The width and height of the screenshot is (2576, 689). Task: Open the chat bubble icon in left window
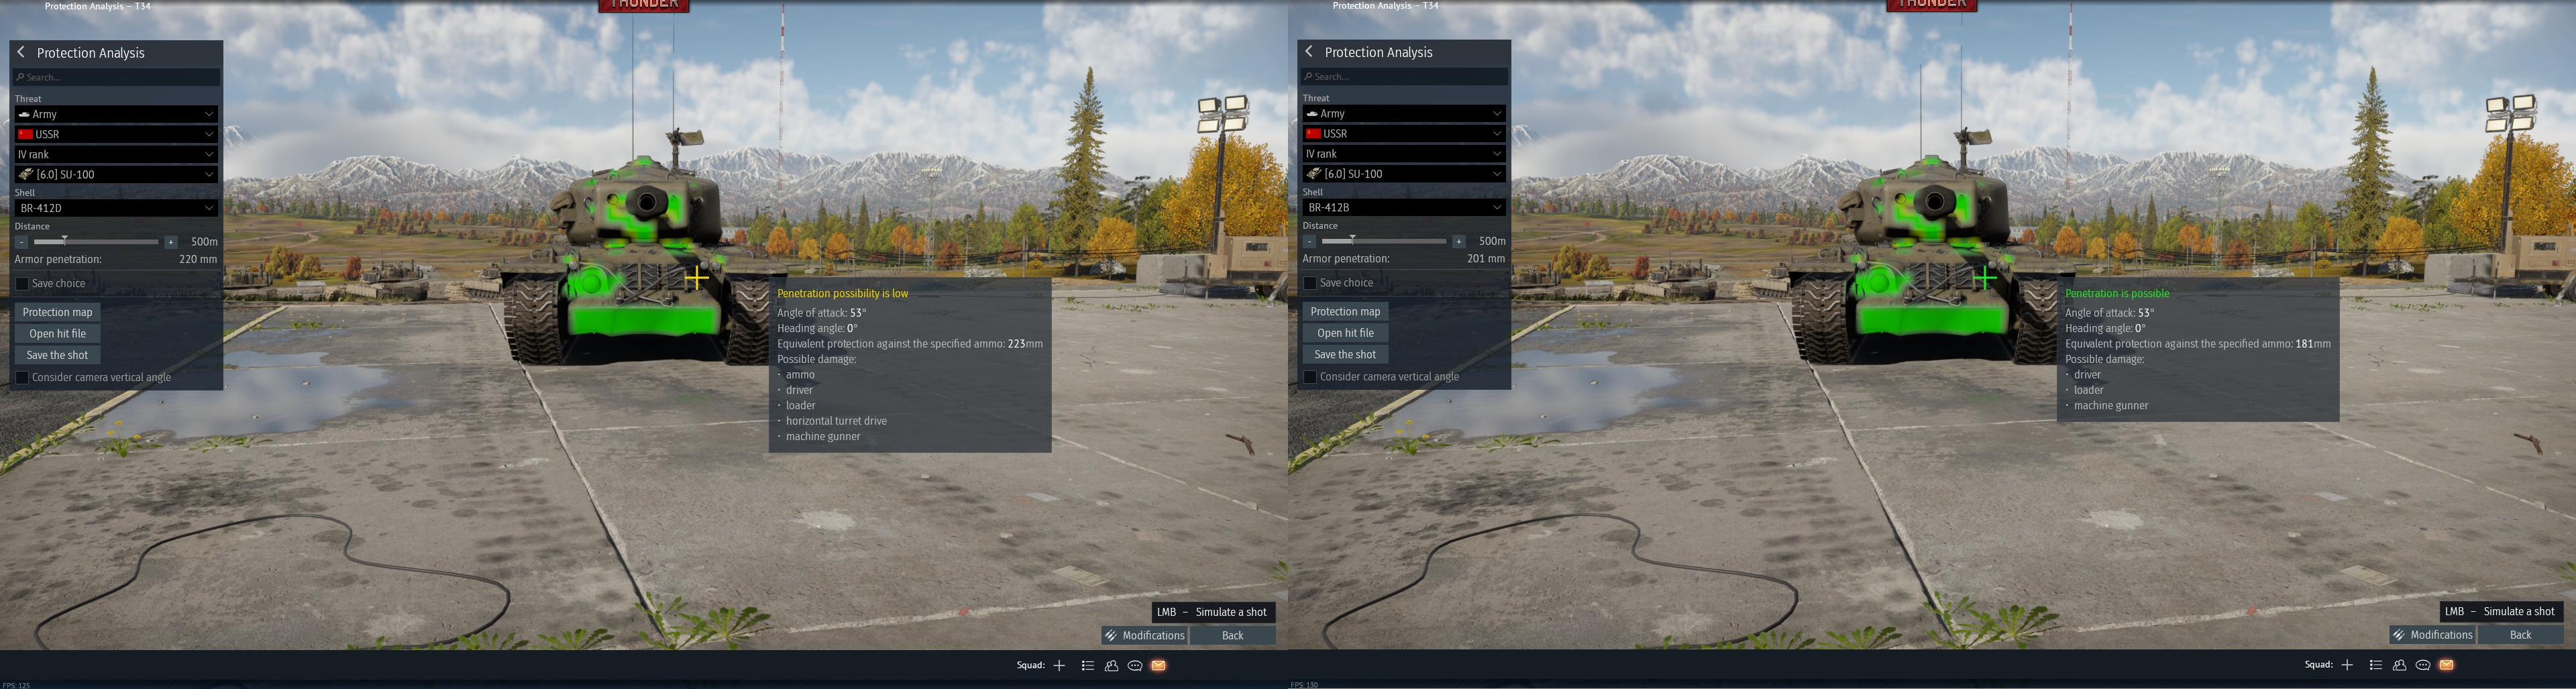click(x=1135, y=665)
